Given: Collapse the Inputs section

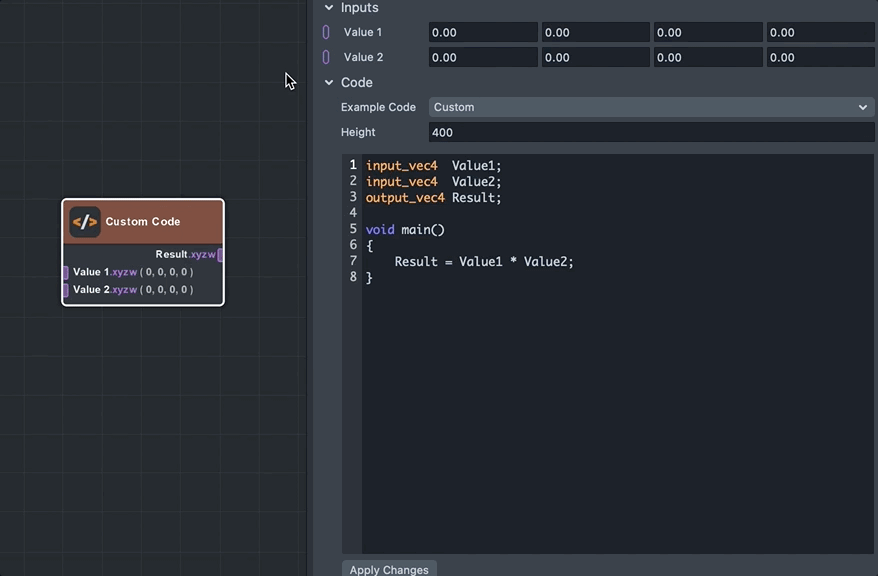Looking at the screenshot, I should [328, 7].
